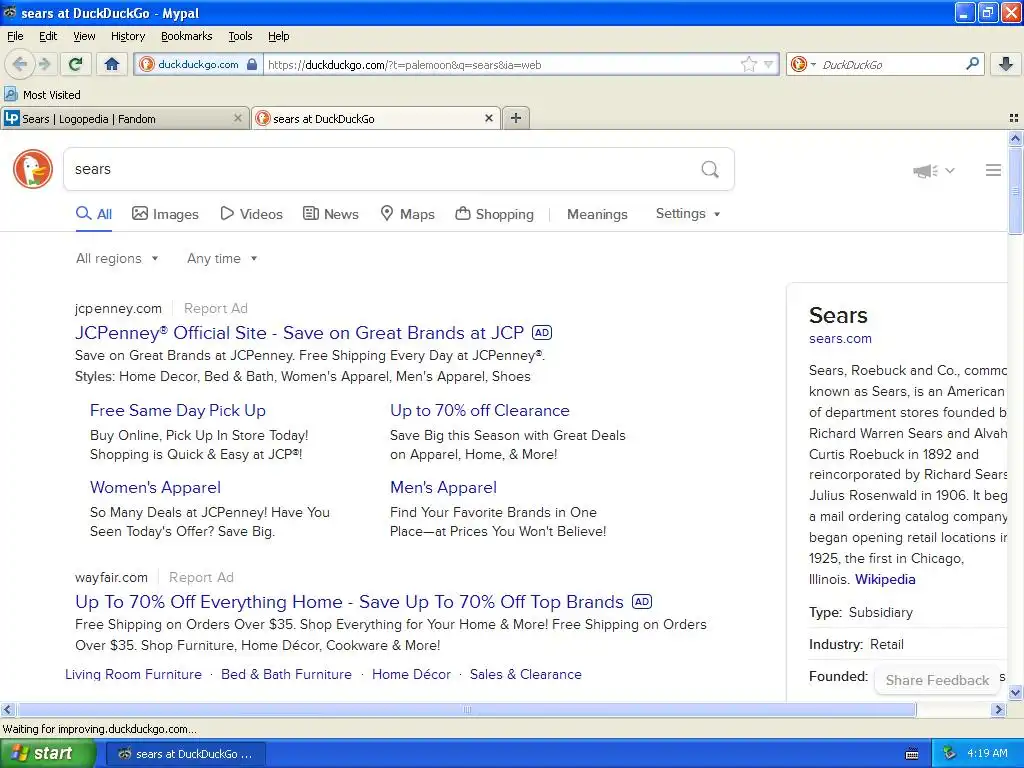
Task: Open the Windows Start button
Action: click(46, 754)
